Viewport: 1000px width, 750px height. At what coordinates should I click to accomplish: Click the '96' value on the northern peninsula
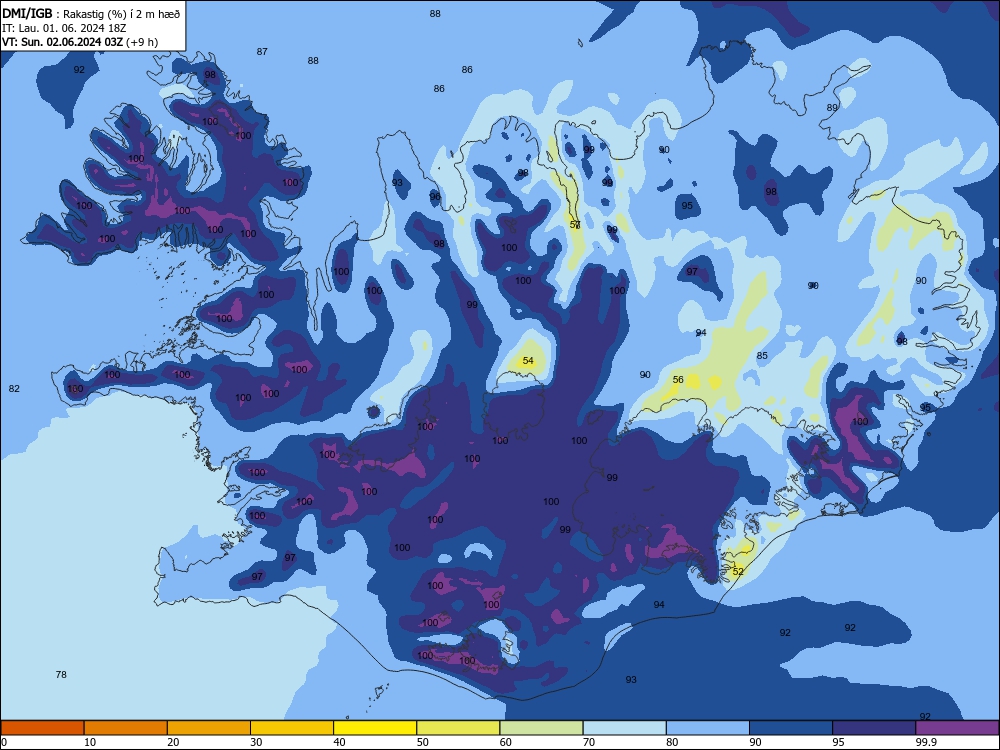435,196
